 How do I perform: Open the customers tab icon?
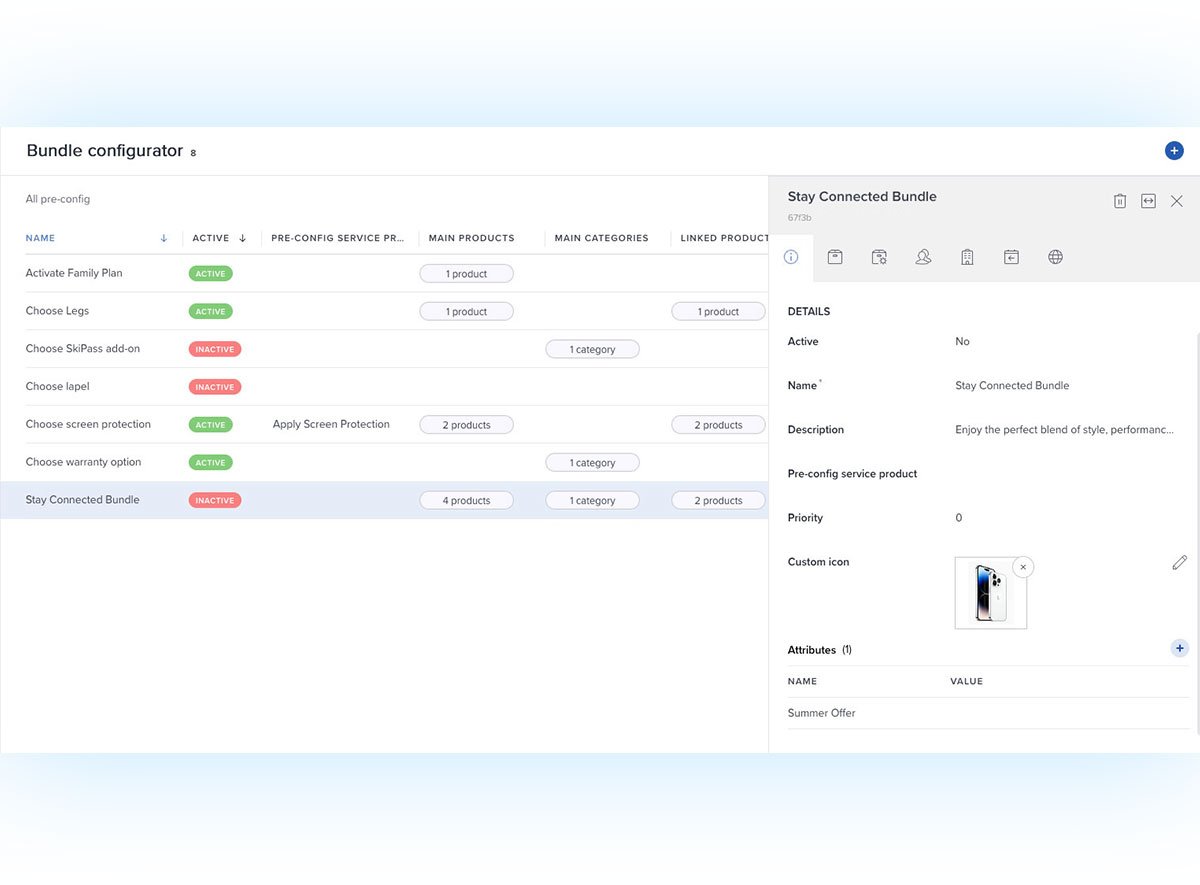click(x=923, y=257)
